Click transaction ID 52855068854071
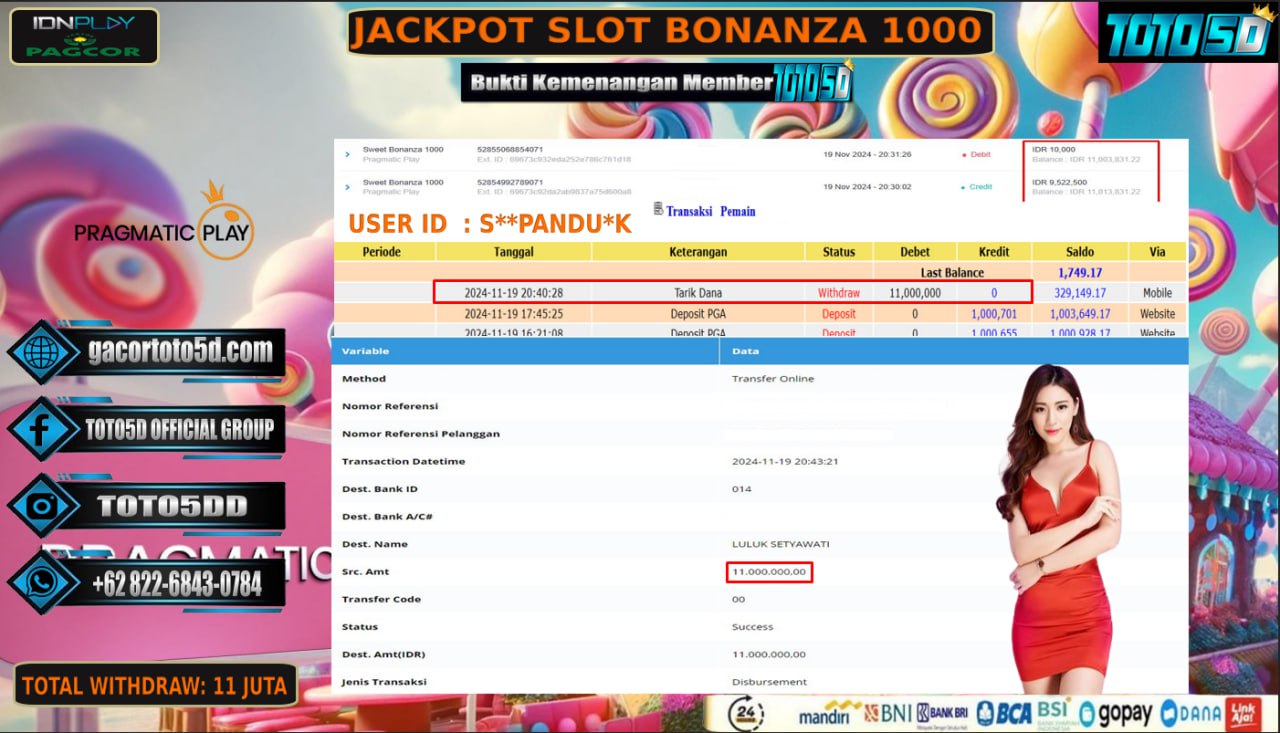1280x733 pixels. pos(510,149)
